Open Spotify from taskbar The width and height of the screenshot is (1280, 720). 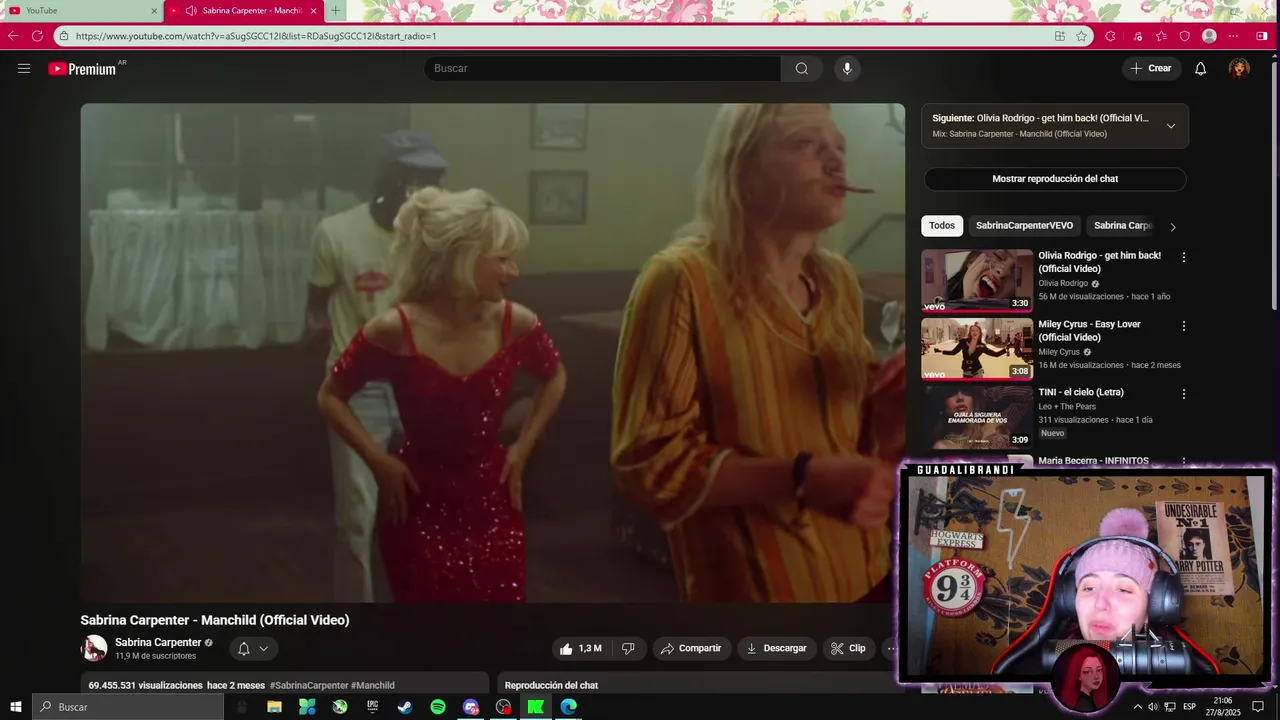(438, 707)
